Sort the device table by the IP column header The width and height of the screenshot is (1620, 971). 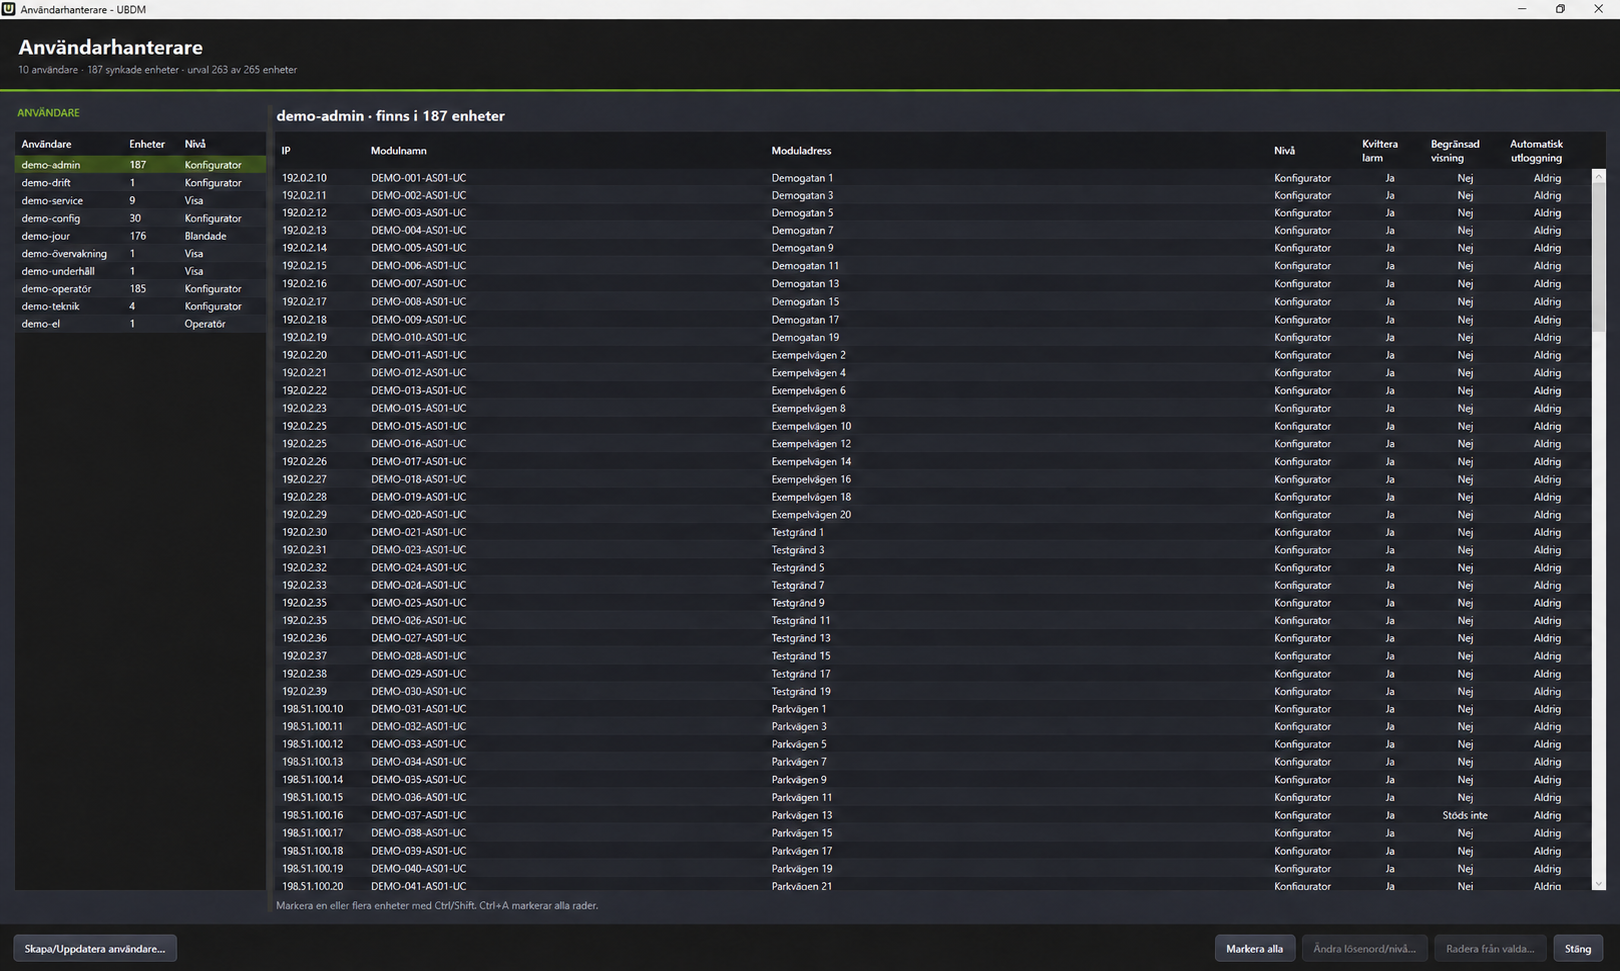pos(286,151)
